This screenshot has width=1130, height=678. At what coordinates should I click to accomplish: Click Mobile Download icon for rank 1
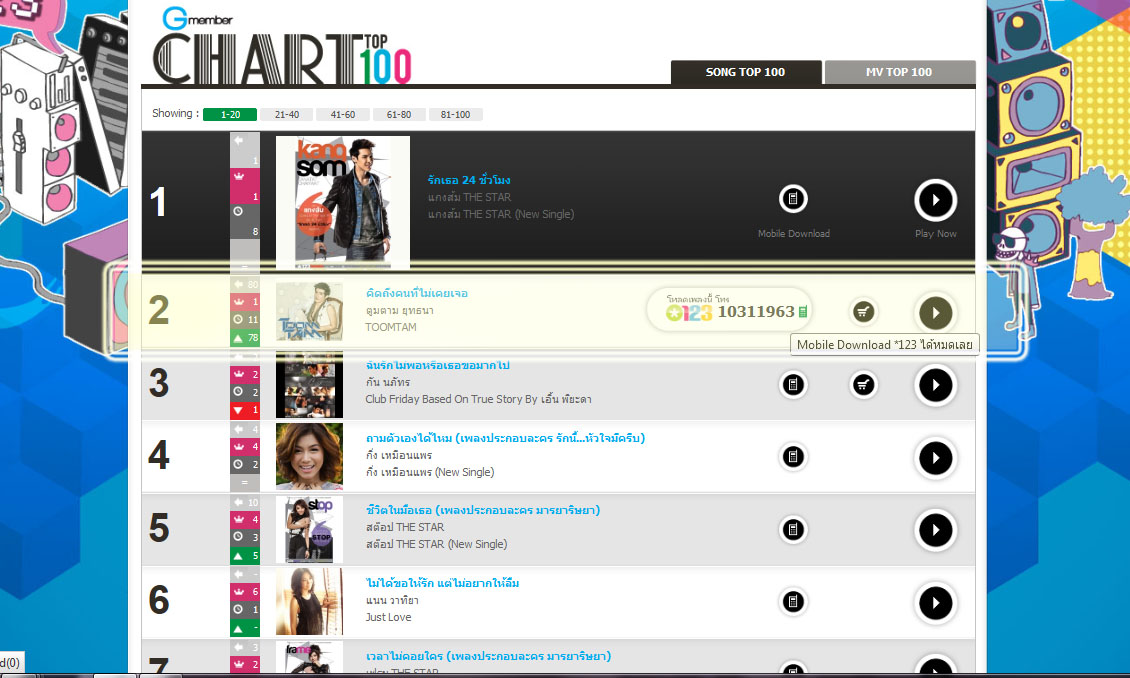coord(793,198)
